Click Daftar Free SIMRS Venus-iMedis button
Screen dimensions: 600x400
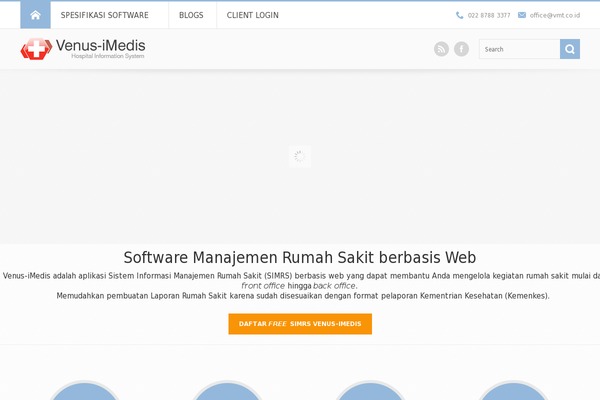(300, 324)
